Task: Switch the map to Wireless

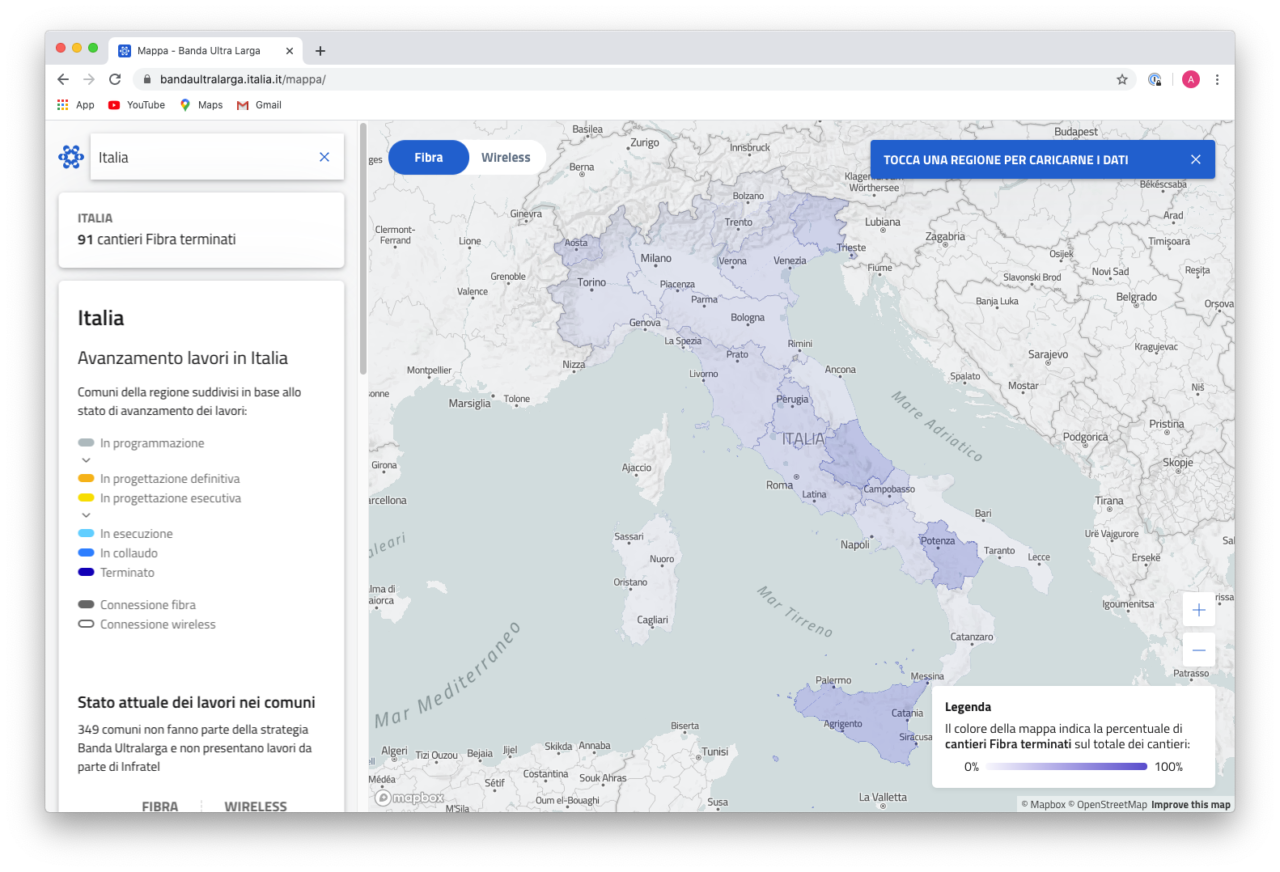Action: tap(505, 158)
